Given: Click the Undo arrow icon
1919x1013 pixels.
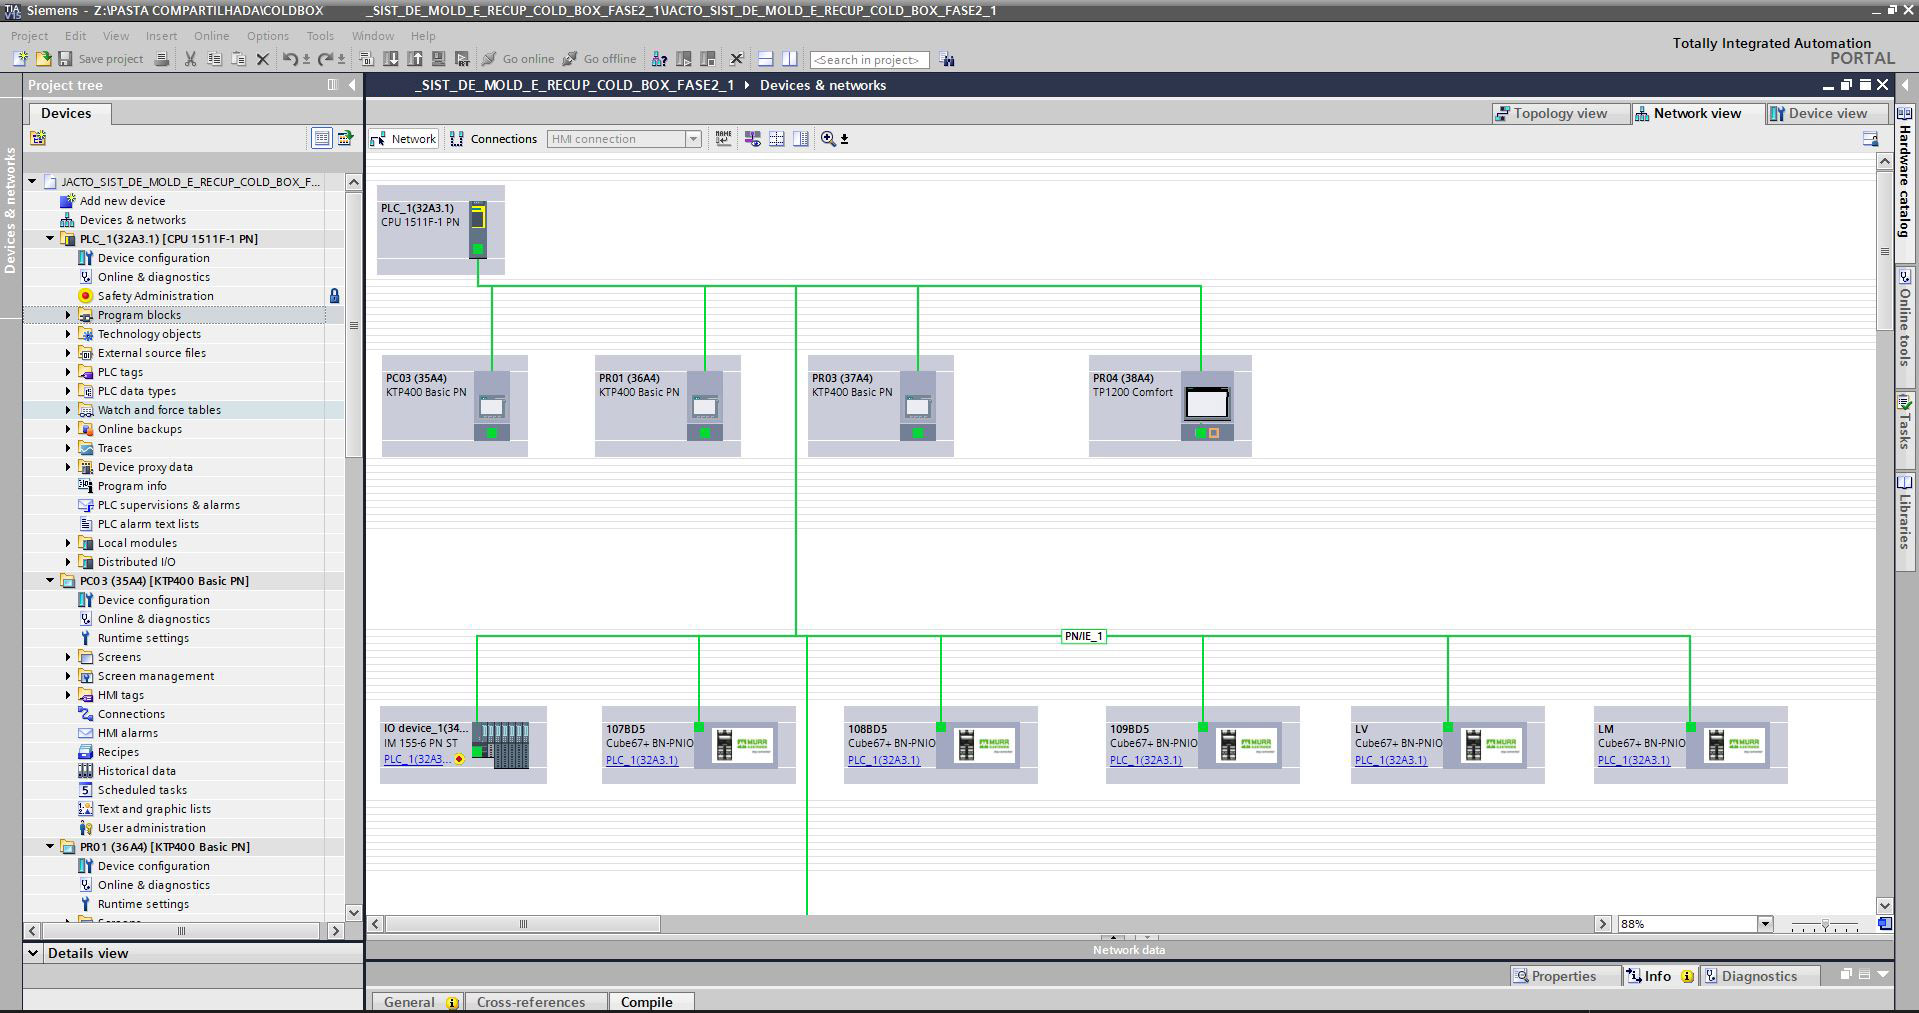Looking at the screenshot, I should click(x=290, y=59).
